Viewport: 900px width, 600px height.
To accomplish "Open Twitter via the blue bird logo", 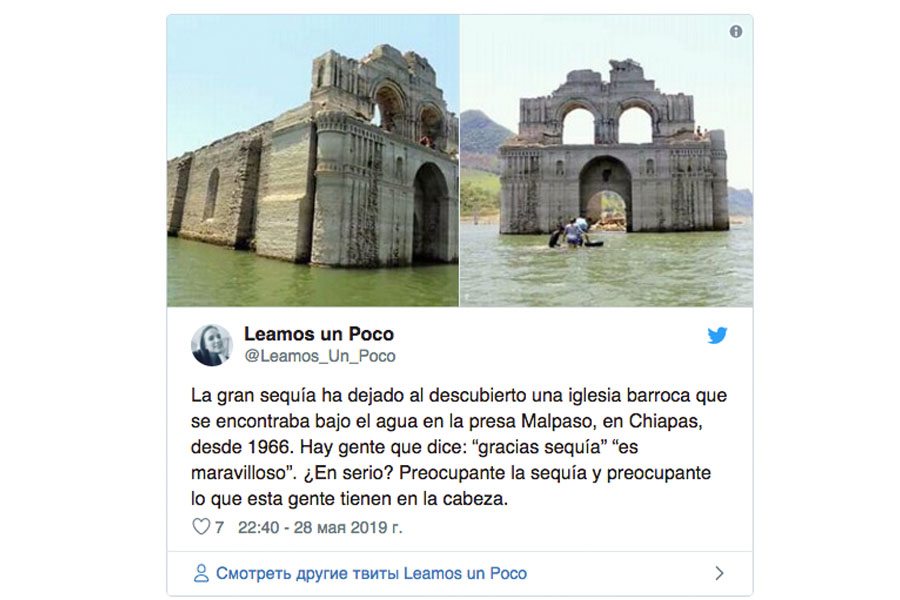I will pyautogui.click(x=717, y=335).
